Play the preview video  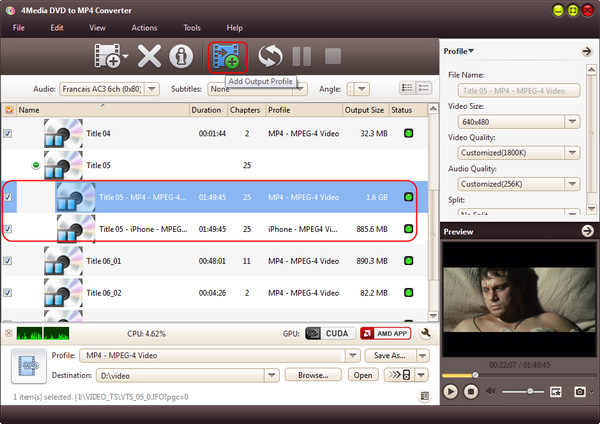click(450, 391)
